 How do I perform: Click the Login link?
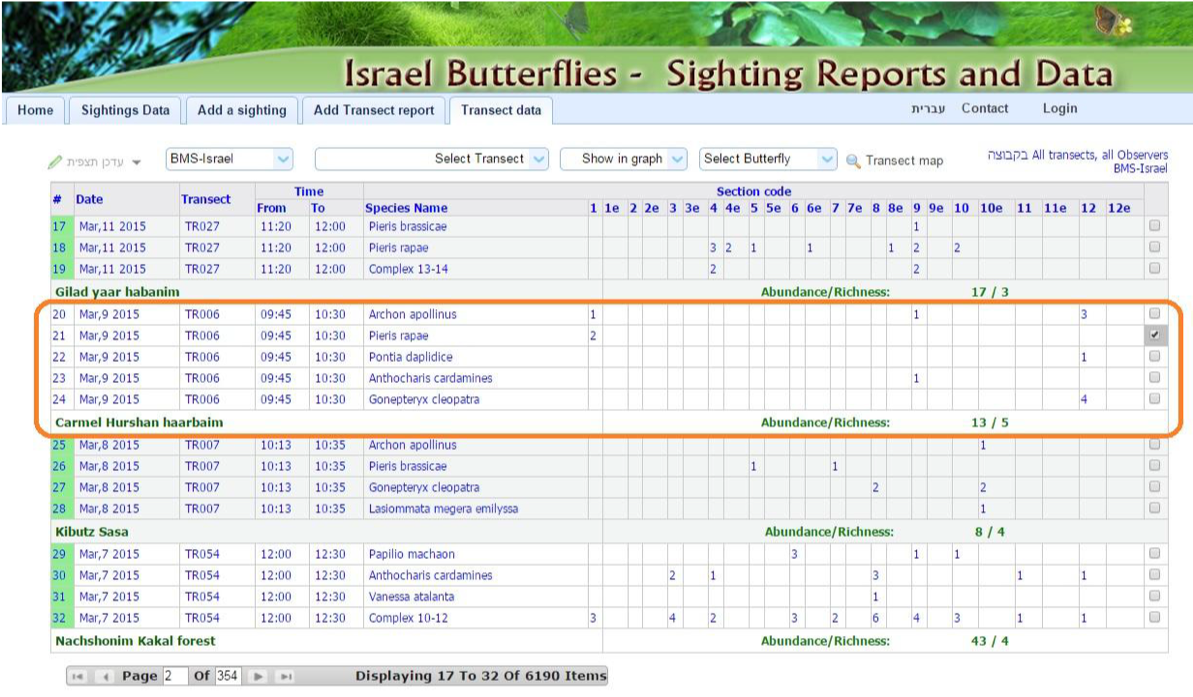pos(1059,108)
